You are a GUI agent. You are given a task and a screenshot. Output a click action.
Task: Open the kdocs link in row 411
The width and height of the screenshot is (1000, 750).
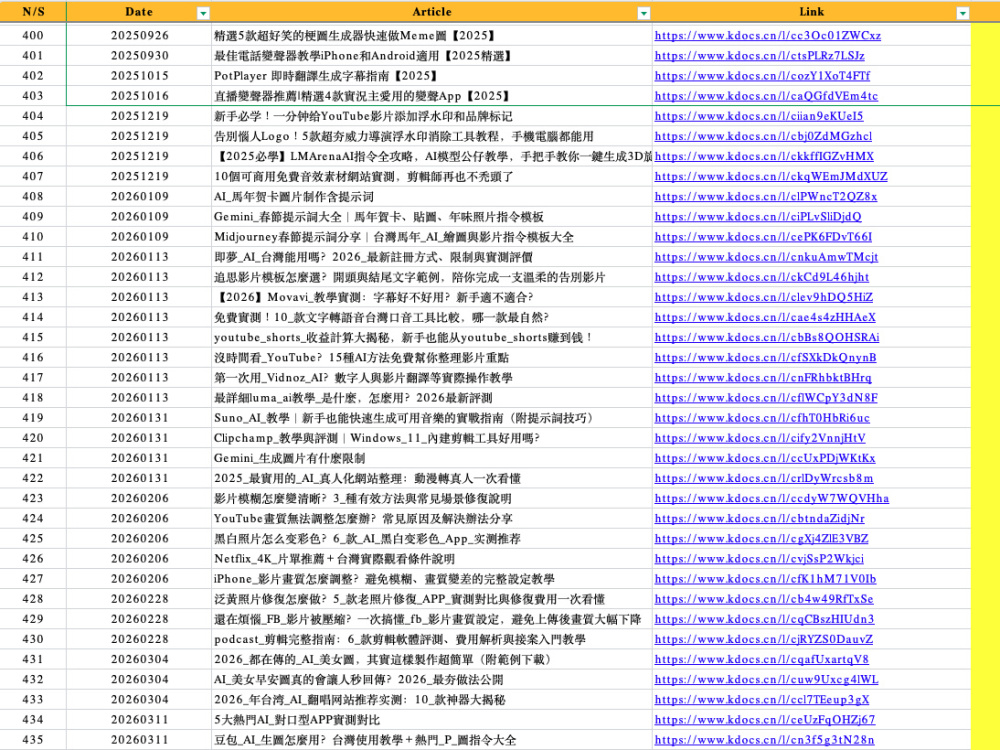coord(766,257)
